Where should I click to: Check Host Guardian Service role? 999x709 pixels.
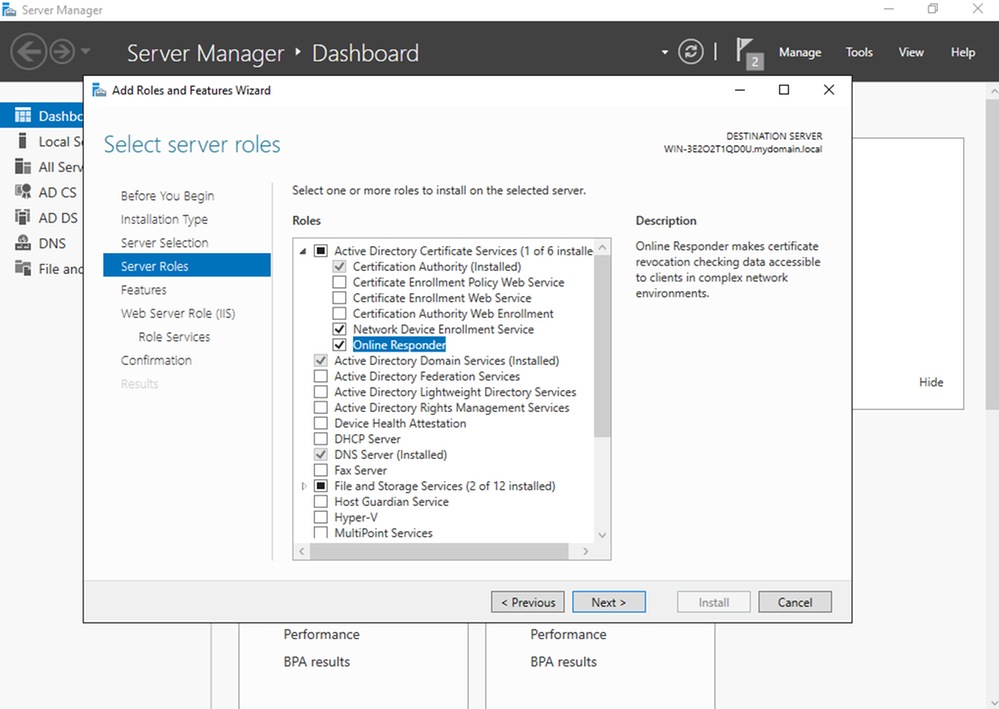[321, 501]
